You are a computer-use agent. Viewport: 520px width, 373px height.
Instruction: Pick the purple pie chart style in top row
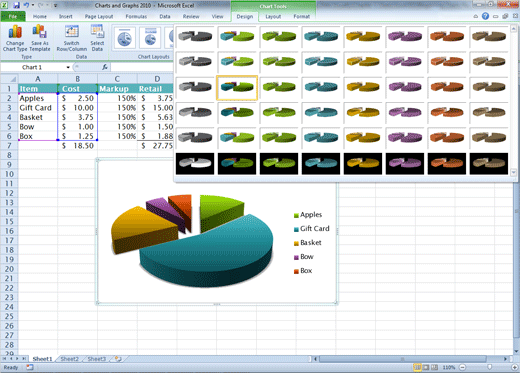tap(405, 36)
